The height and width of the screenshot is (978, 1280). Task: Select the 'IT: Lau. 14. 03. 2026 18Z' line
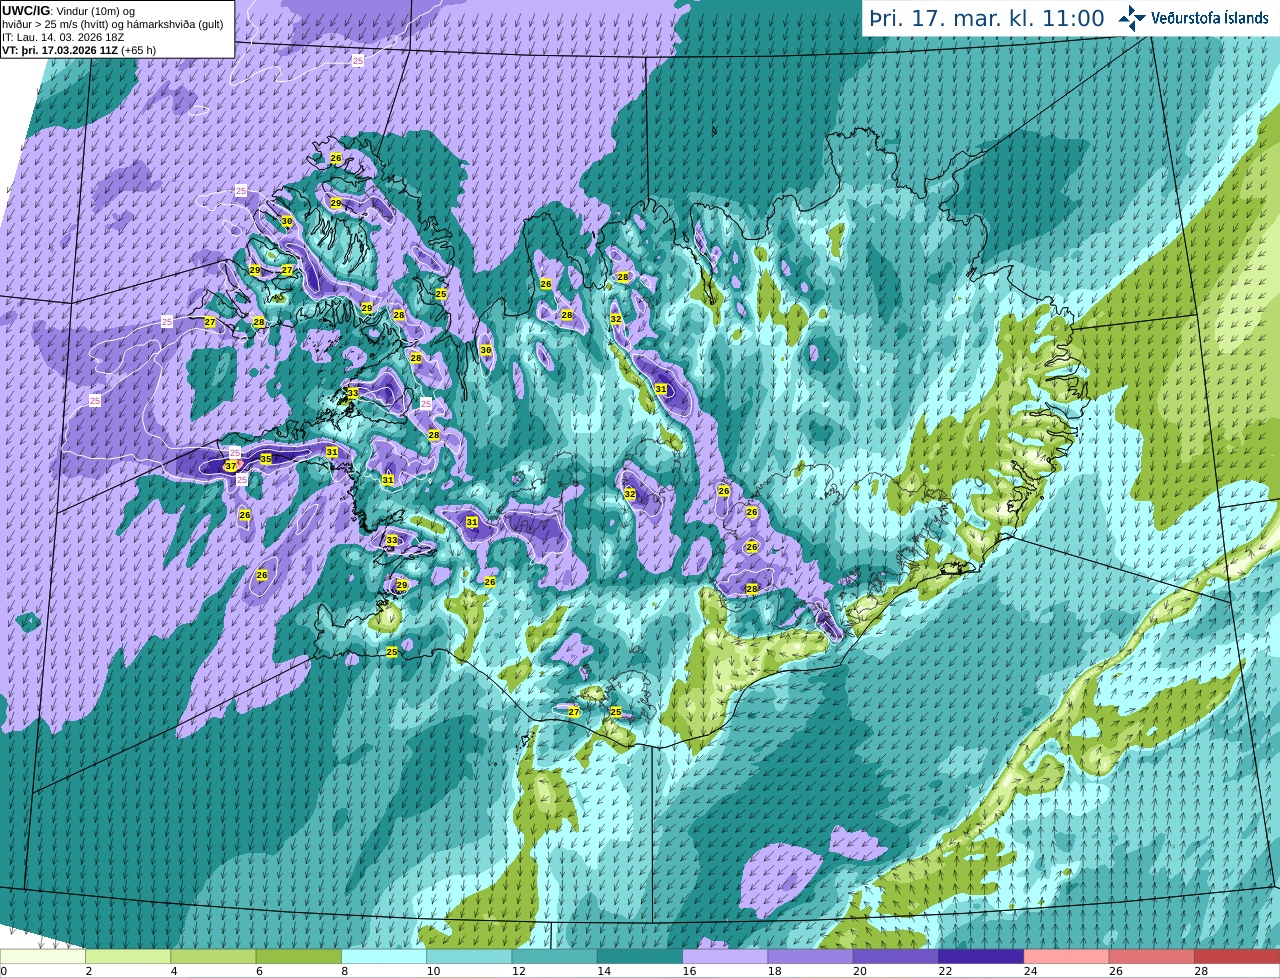[63, 37]
